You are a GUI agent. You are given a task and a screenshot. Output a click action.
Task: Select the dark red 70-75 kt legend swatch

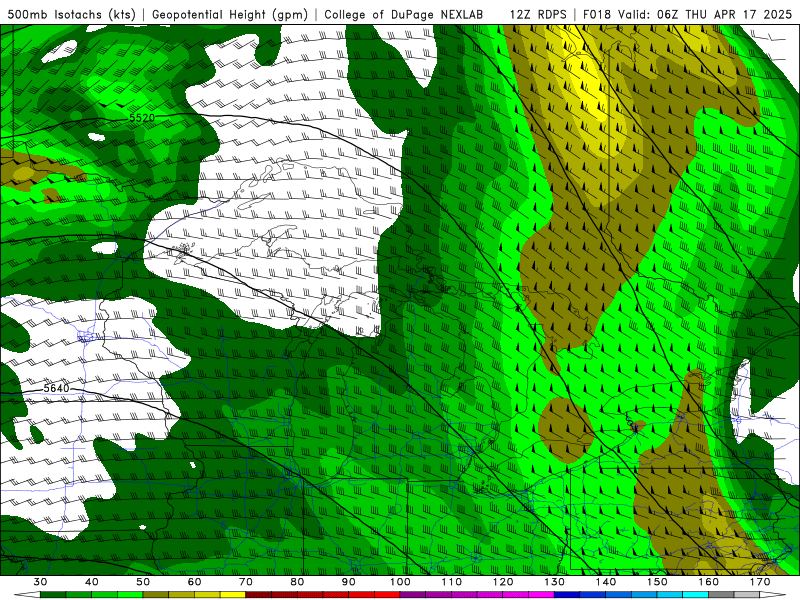click(259, 594)
